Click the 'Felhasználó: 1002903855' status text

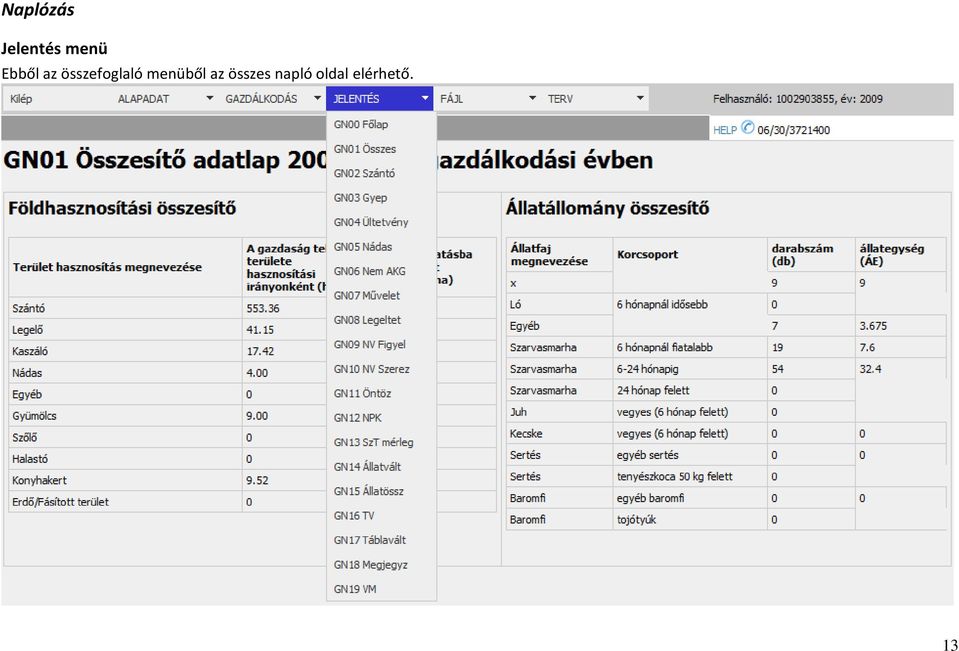tap(774, 99)
